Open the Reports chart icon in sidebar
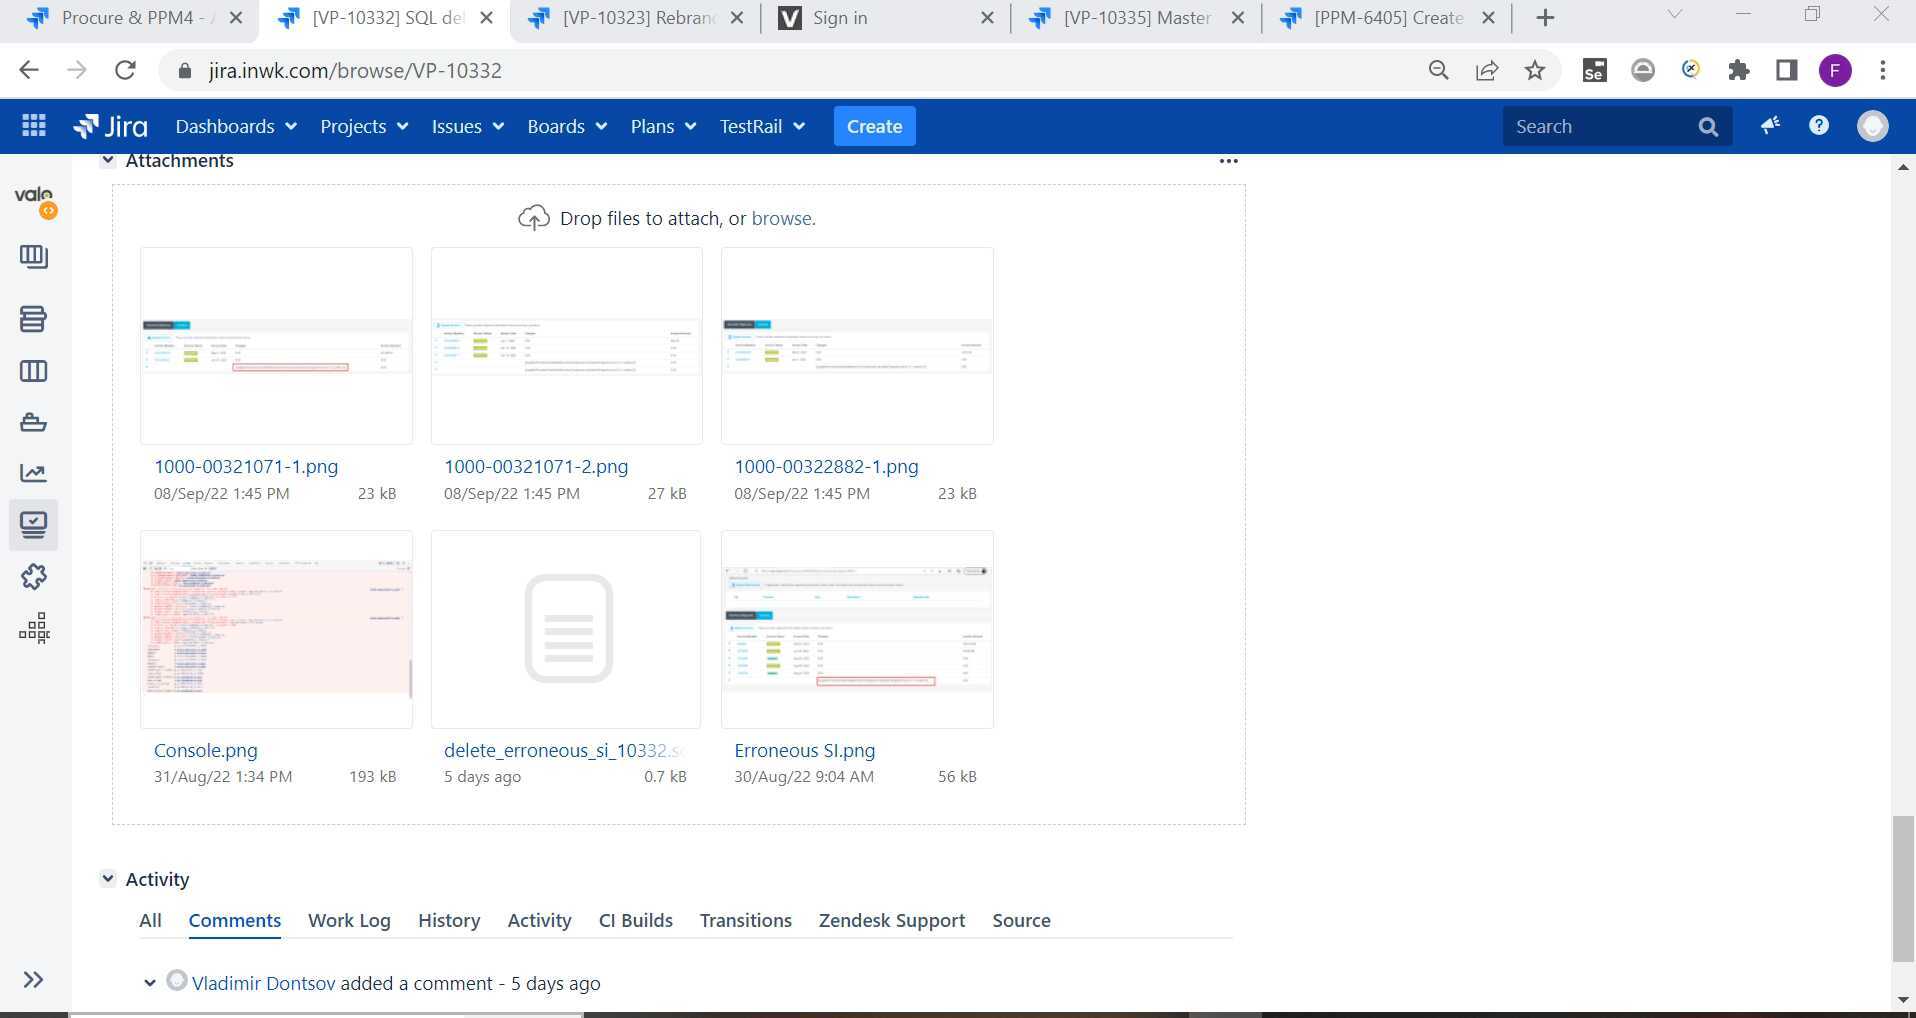This screenshot has height=1018, width=1916. point(33,473)
